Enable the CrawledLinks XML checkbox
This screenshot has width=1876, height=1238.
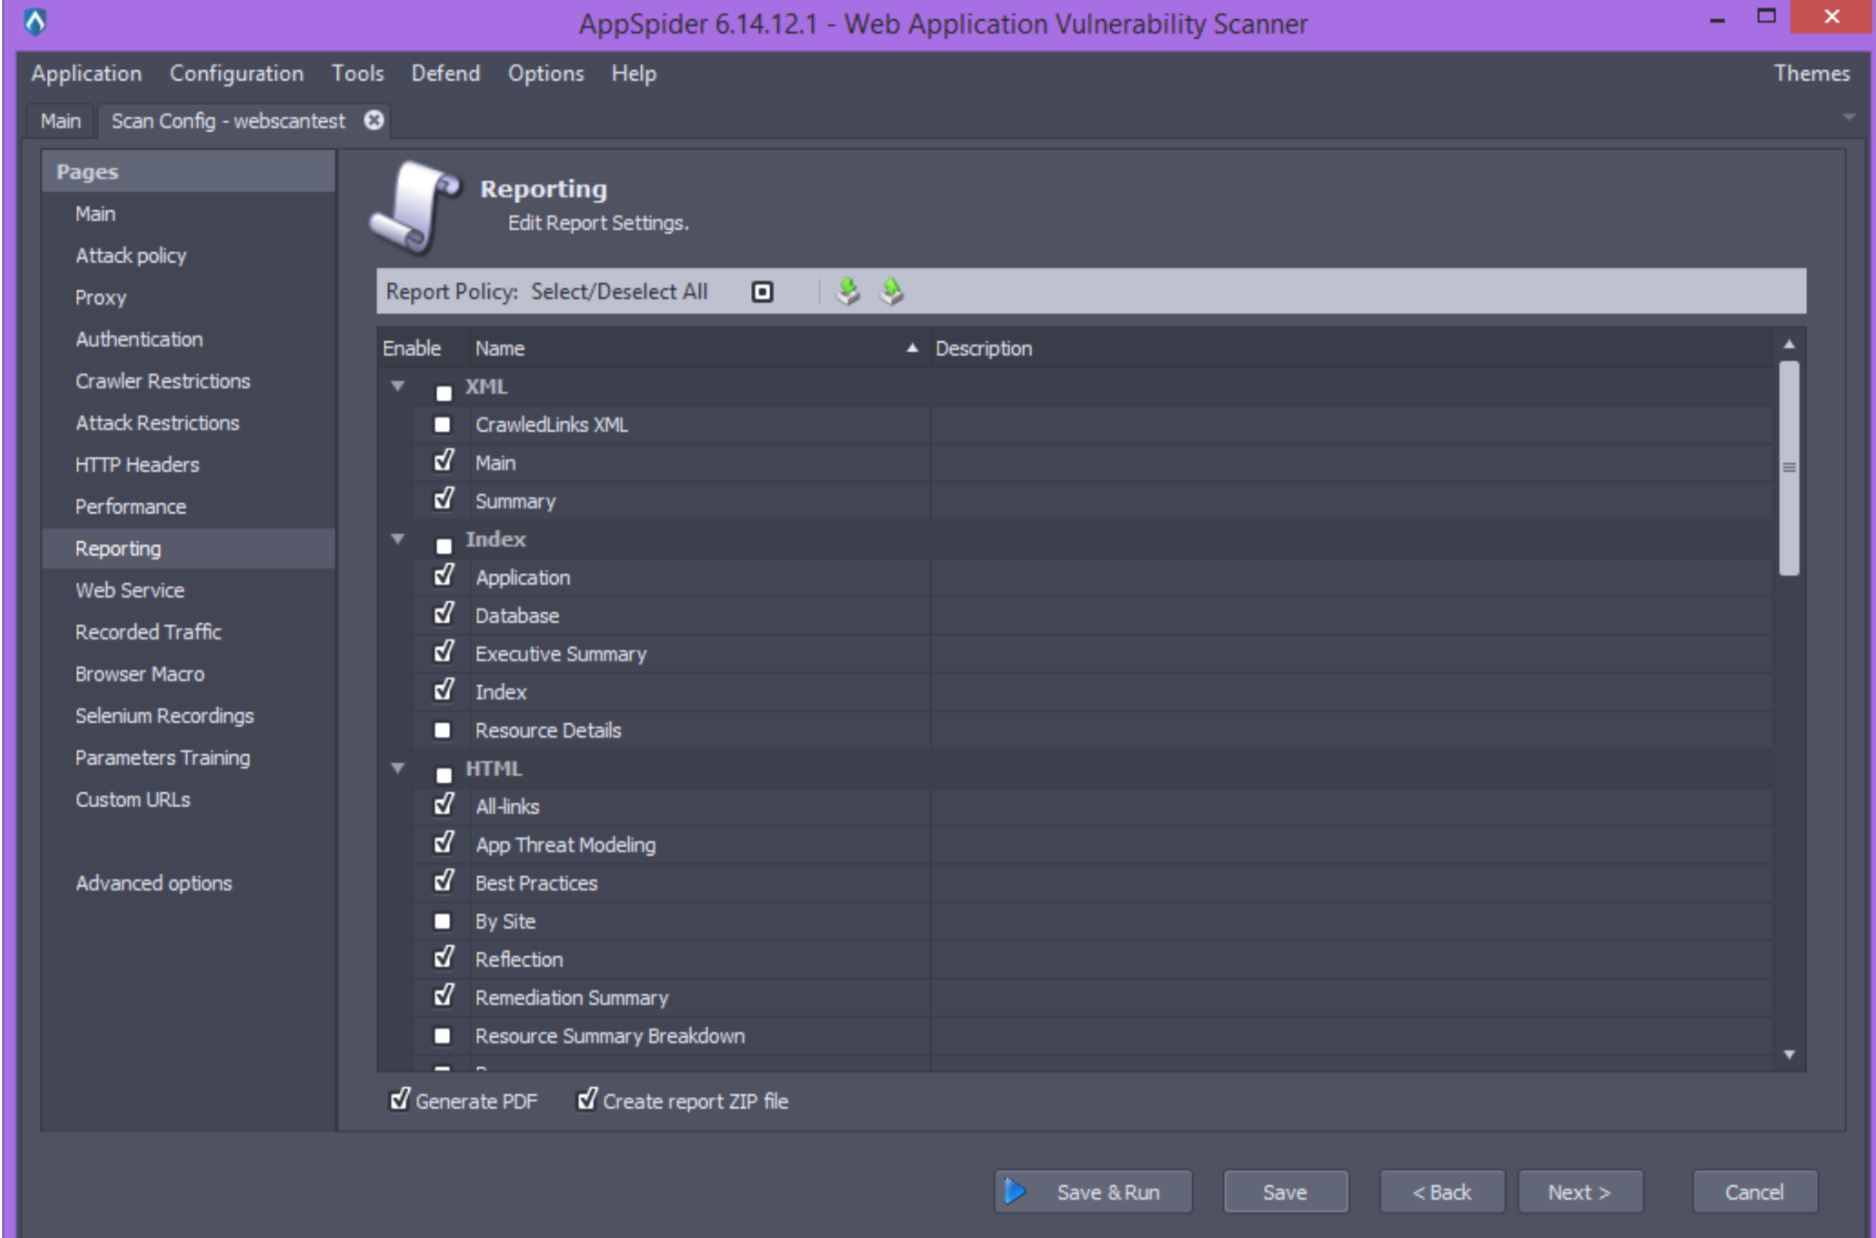click(442, 424)
